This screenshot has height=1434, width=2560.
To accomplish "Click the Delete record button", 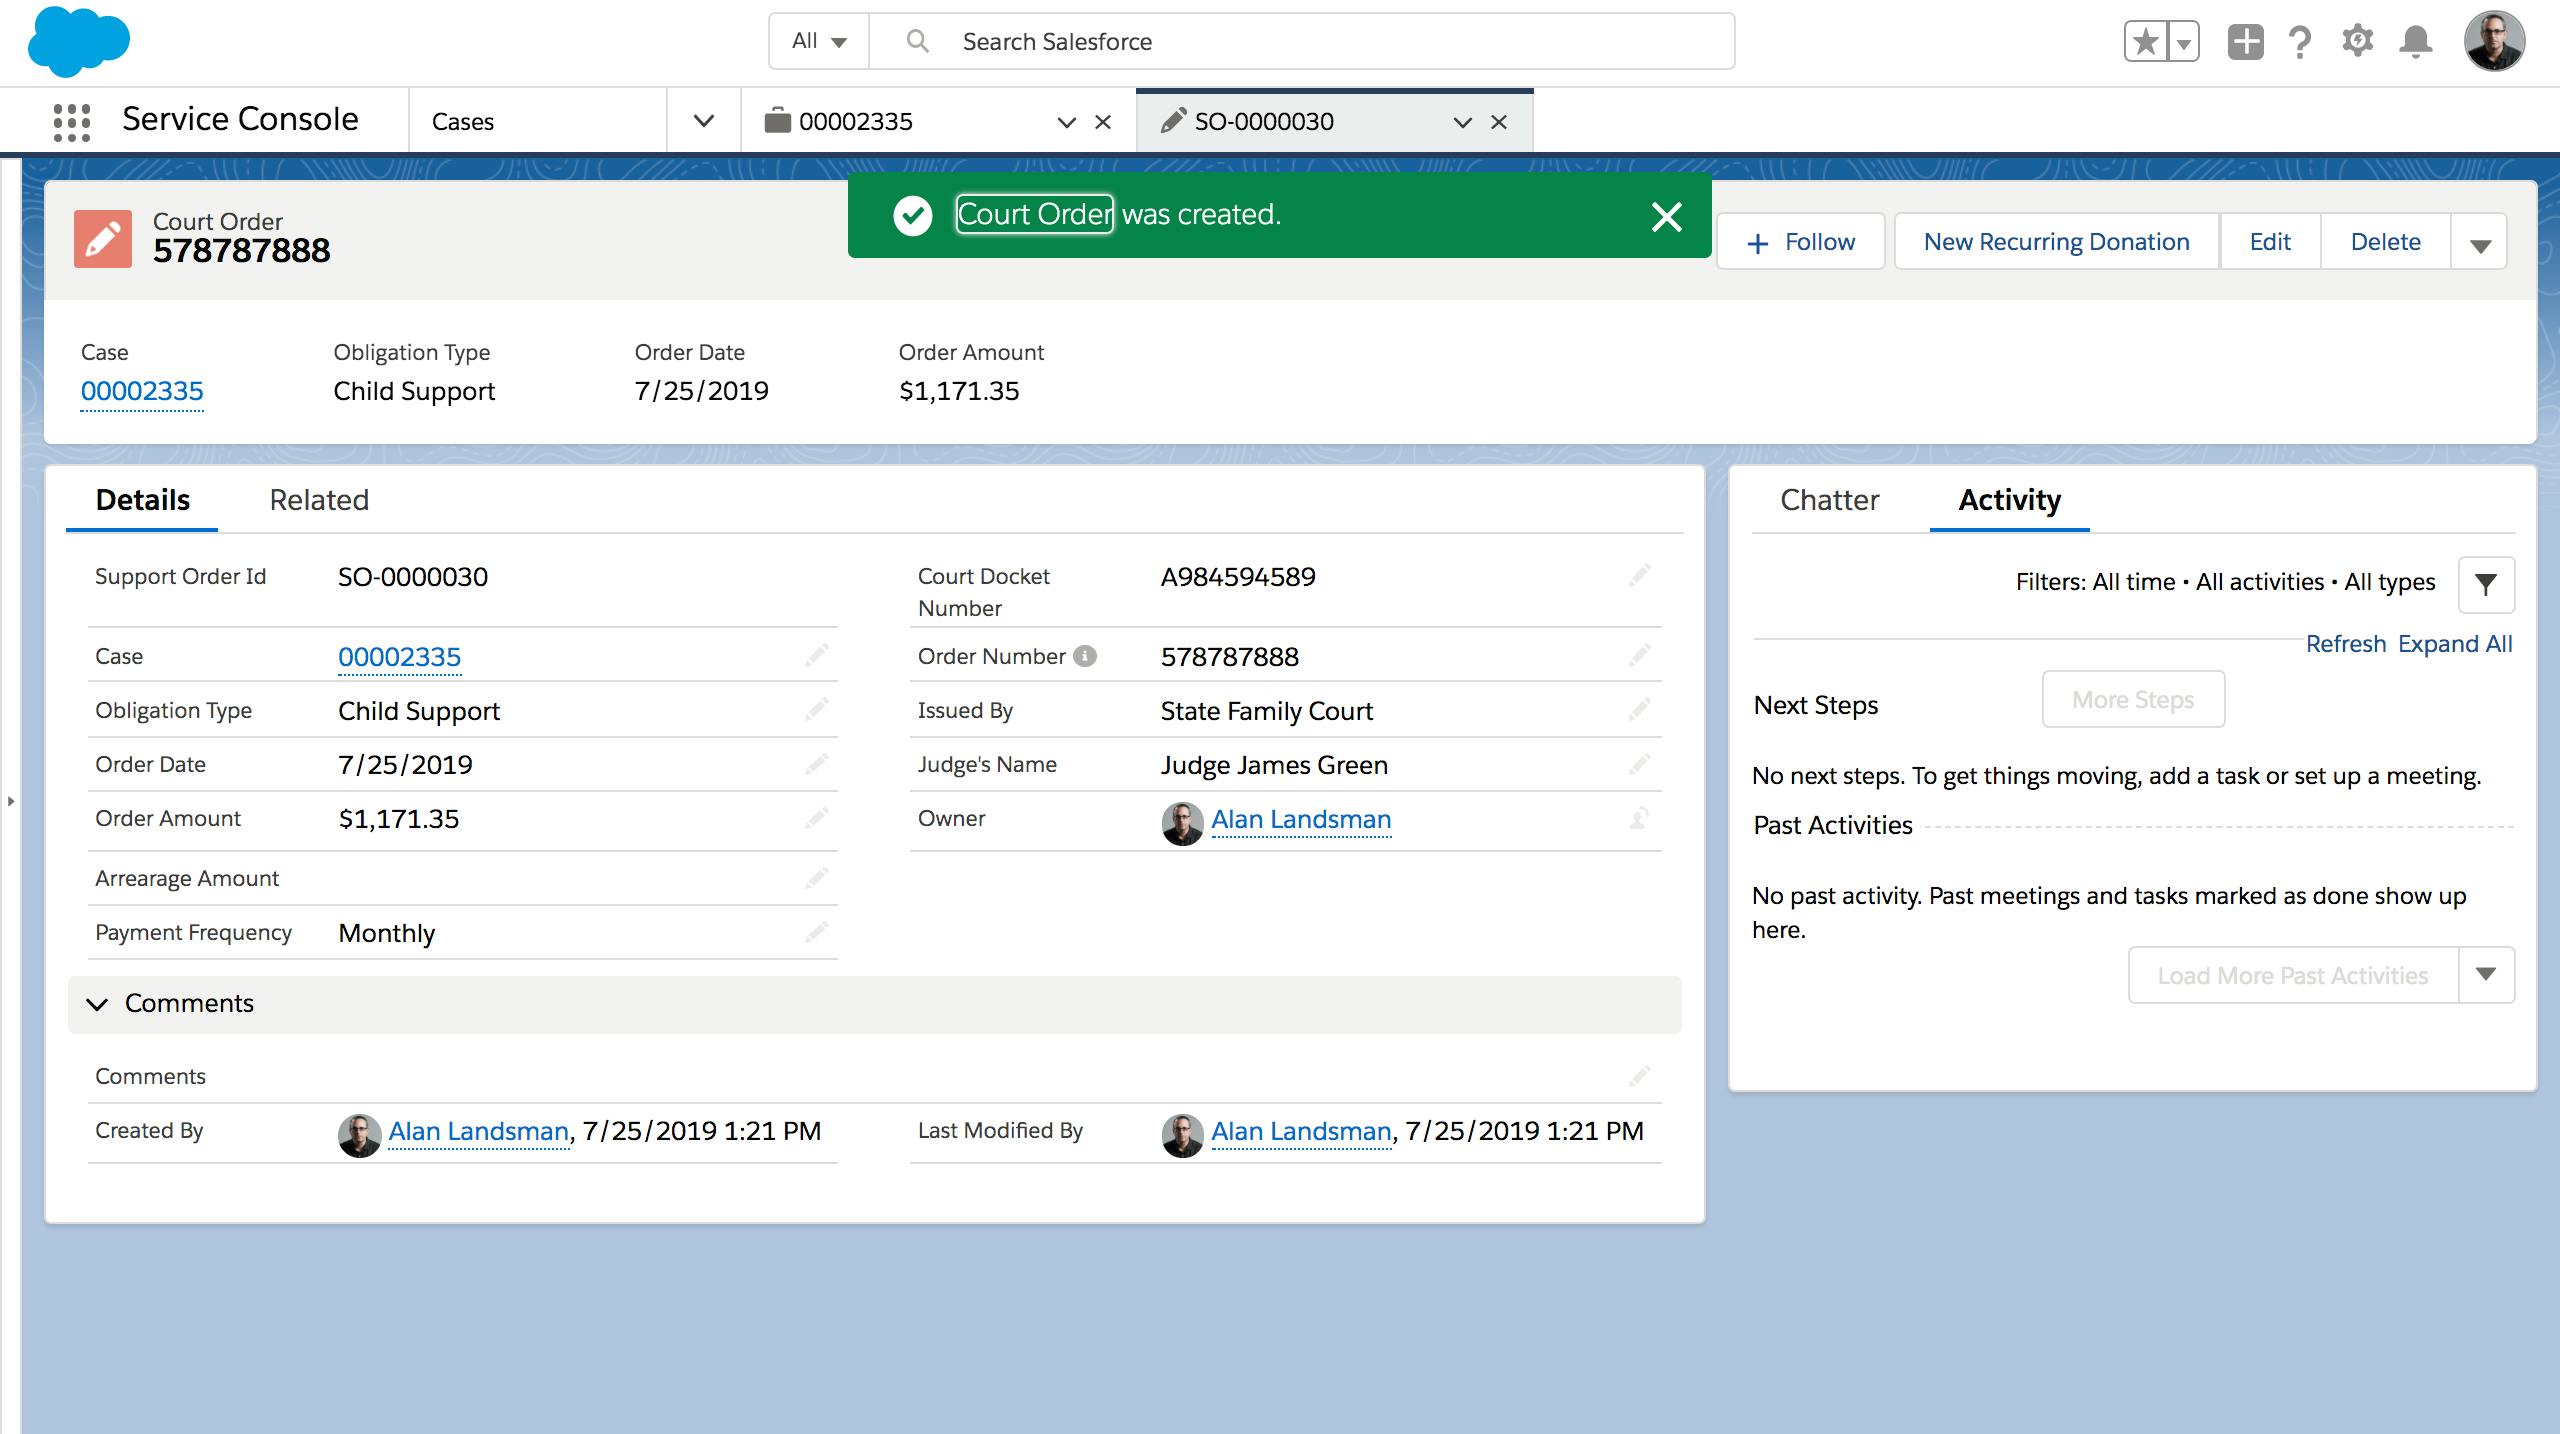I will click(2385, 242).
